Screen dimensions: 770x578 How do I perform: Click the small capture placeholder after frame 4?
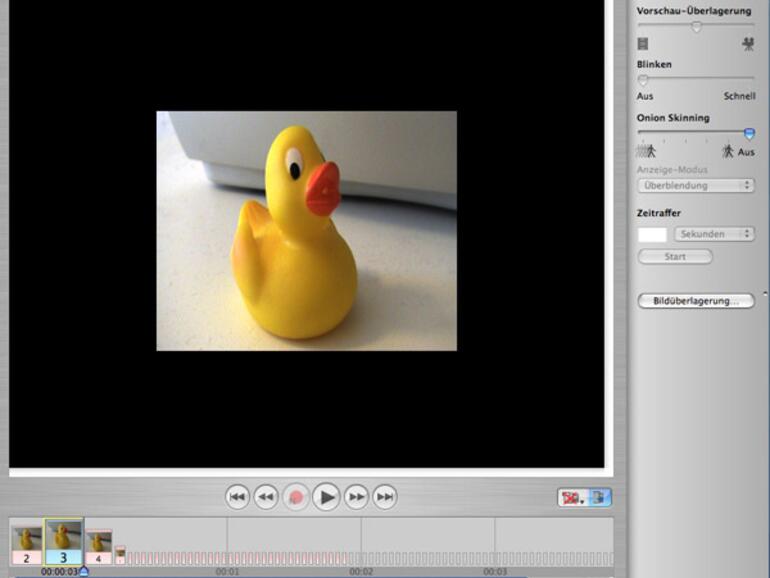(120, 555)
